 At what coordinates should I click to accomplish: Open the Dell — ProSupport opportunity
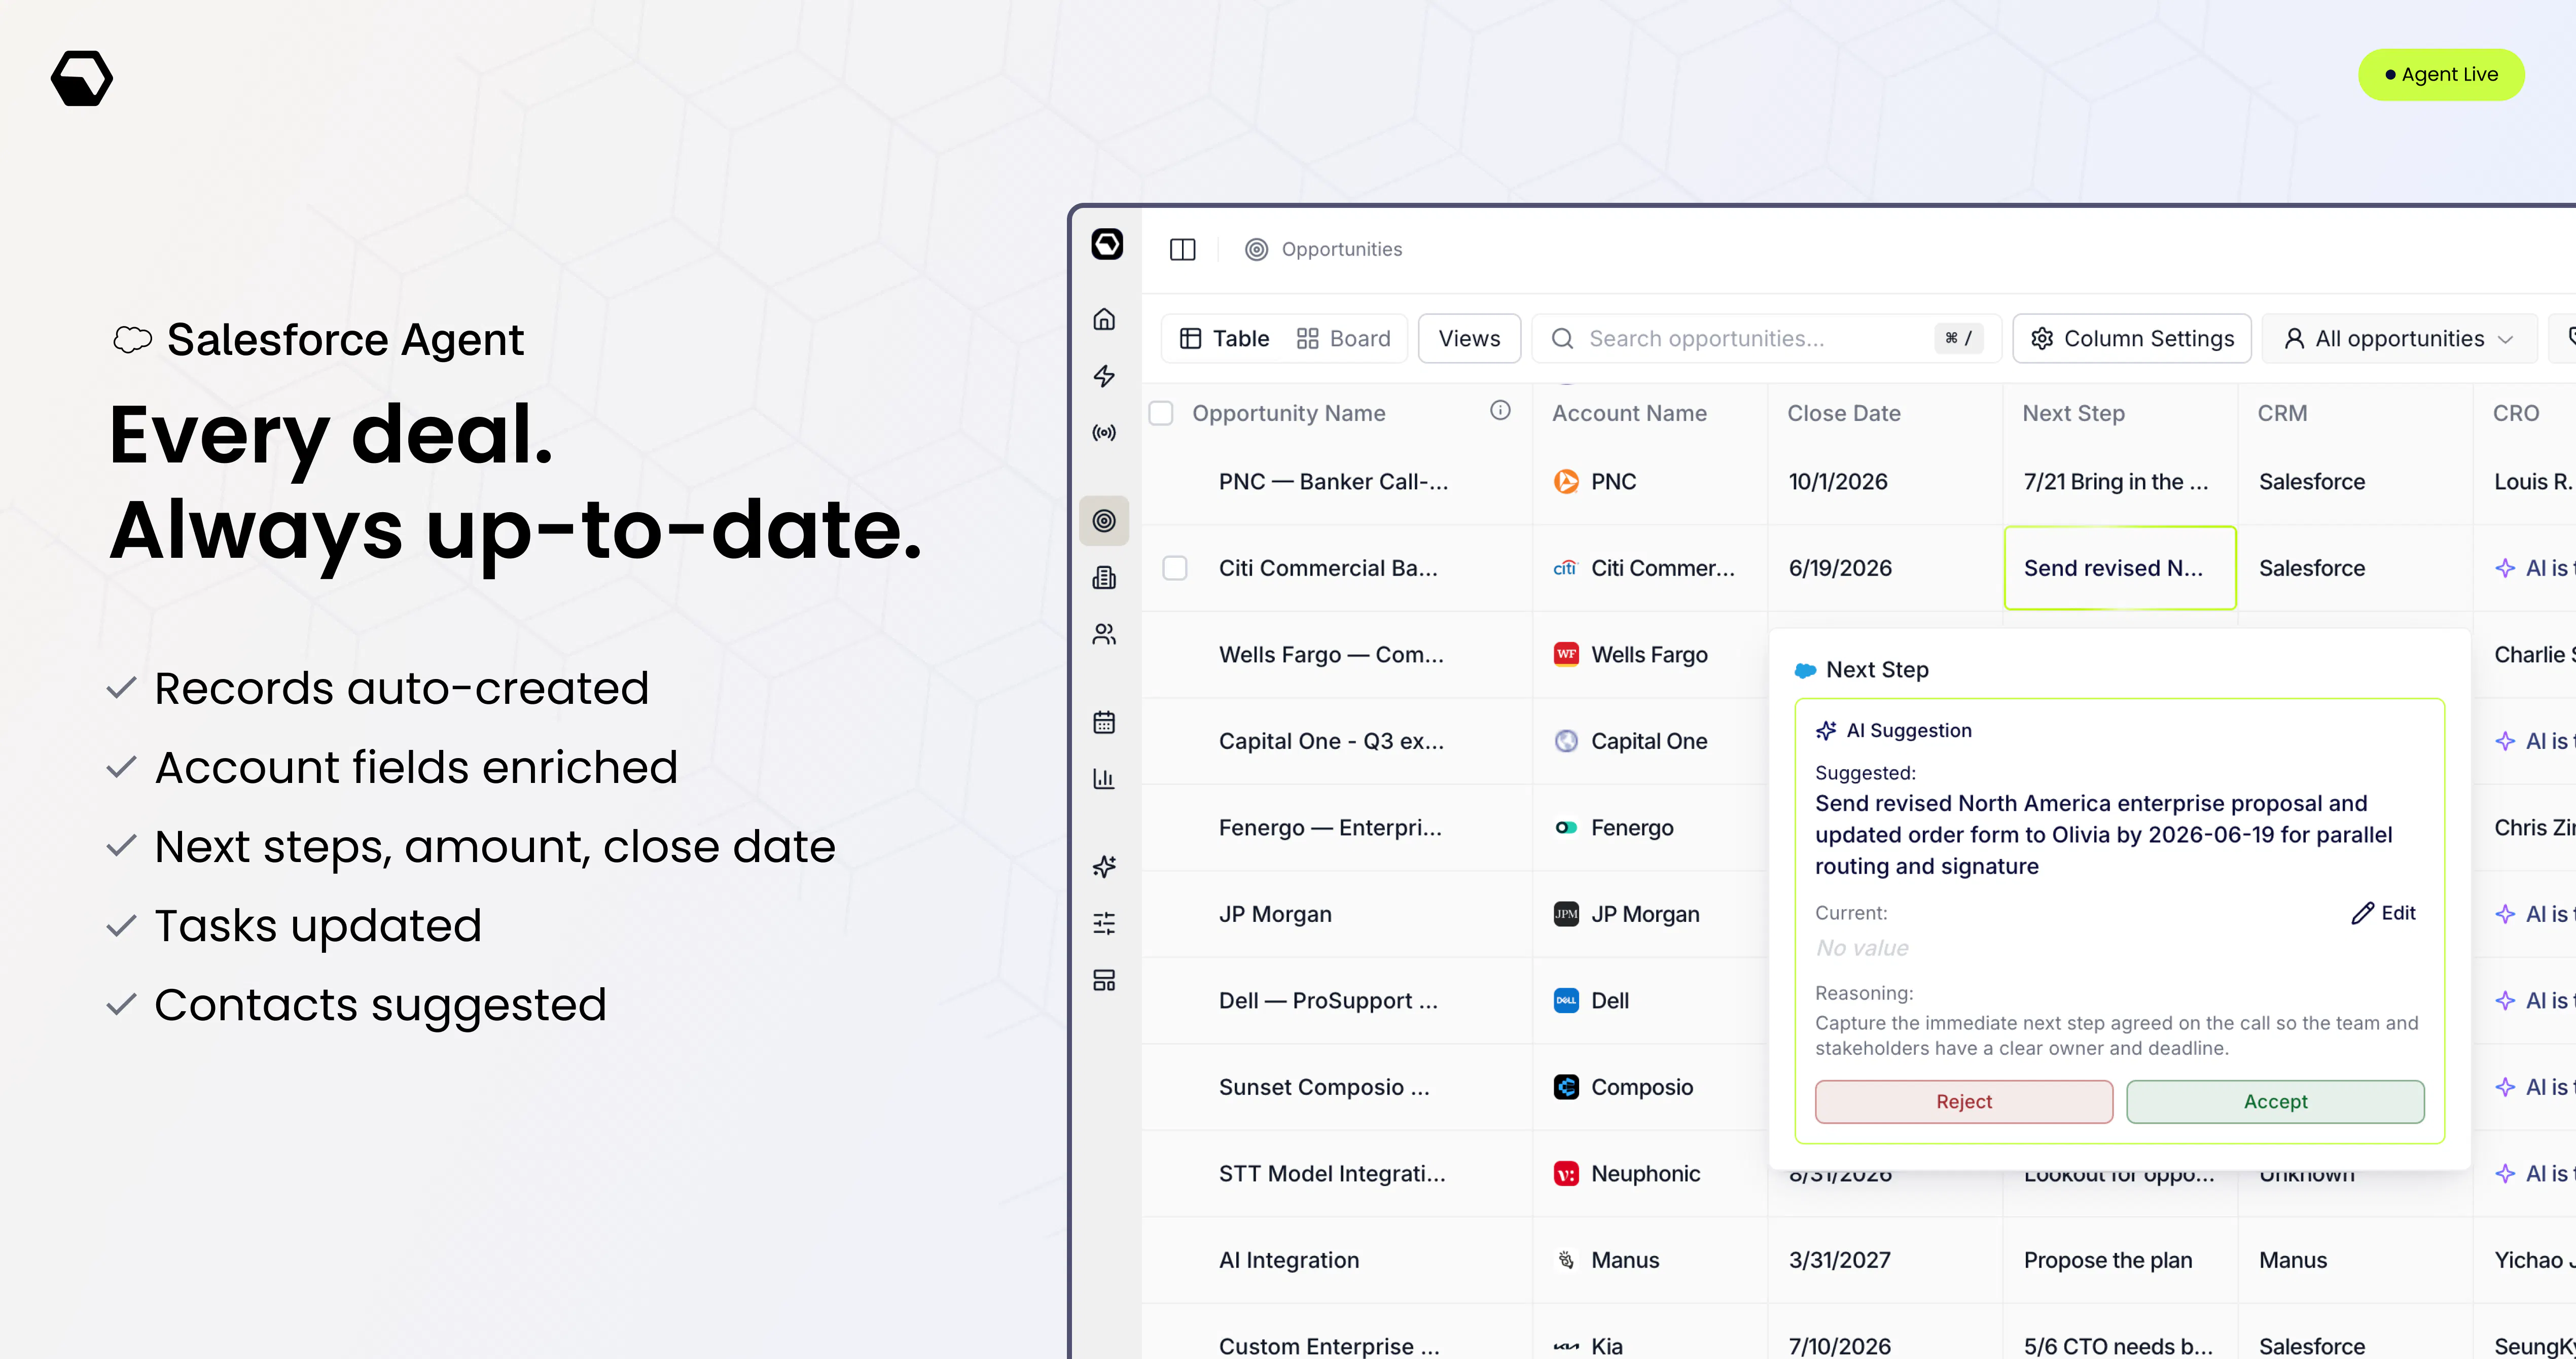1328,1001
